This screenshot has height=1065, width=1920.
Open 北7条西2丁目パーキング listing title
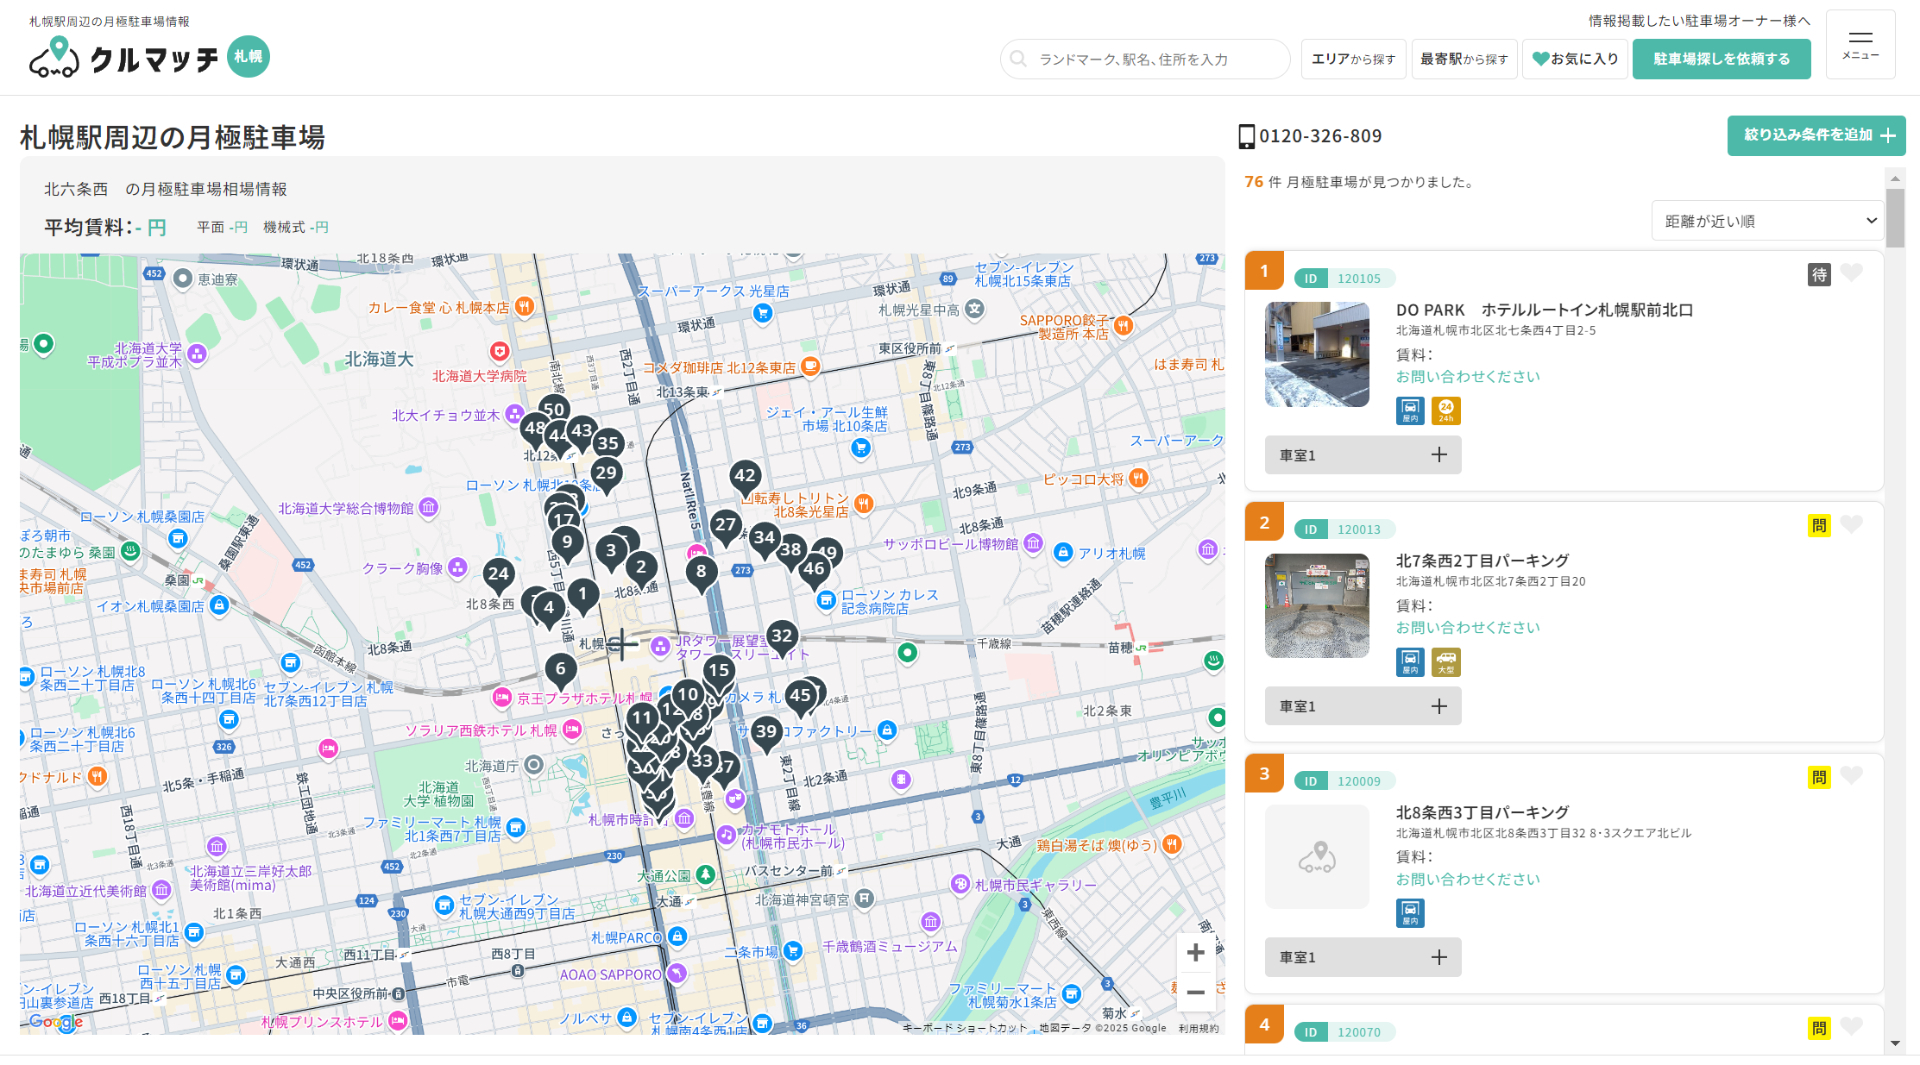[x=1482, y=561]
